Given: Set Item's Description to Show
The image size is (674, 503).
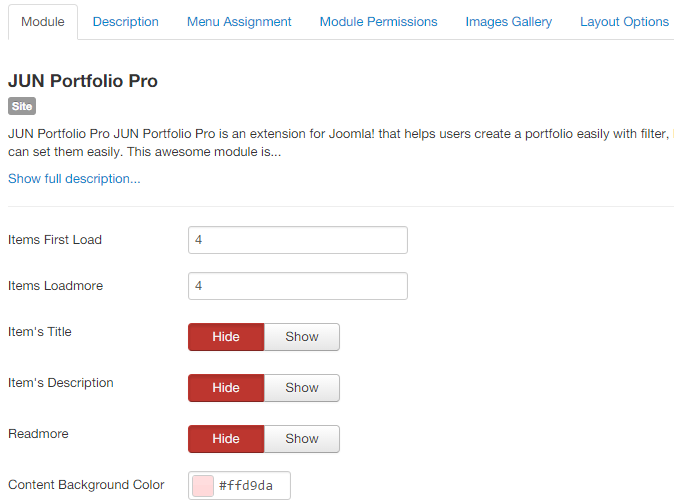Looking at the screenshot, I should [302, 388].
